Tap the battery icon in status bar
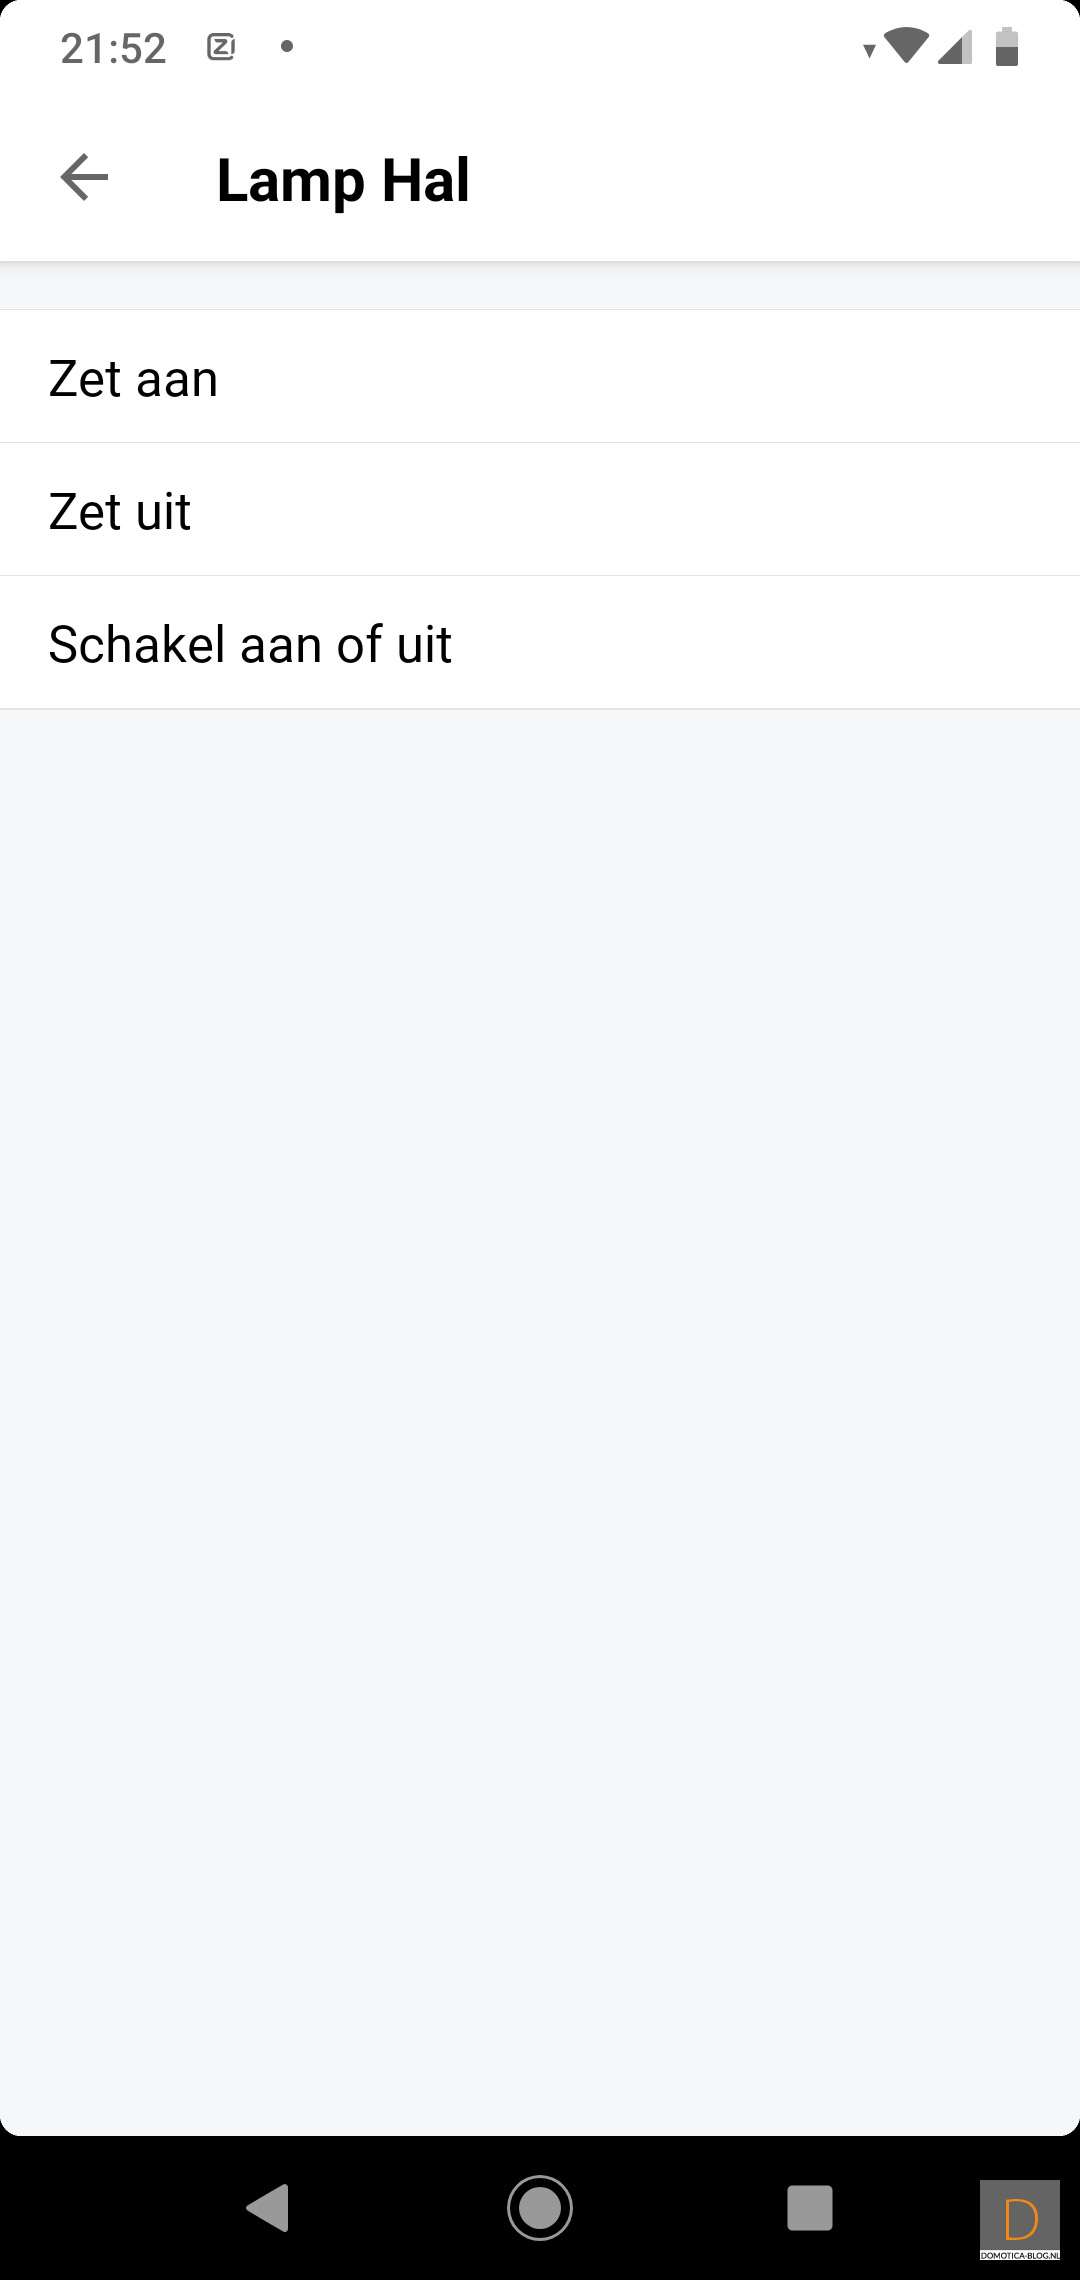Screen dimensions: 1080x2280 (x=1007, y=47)
